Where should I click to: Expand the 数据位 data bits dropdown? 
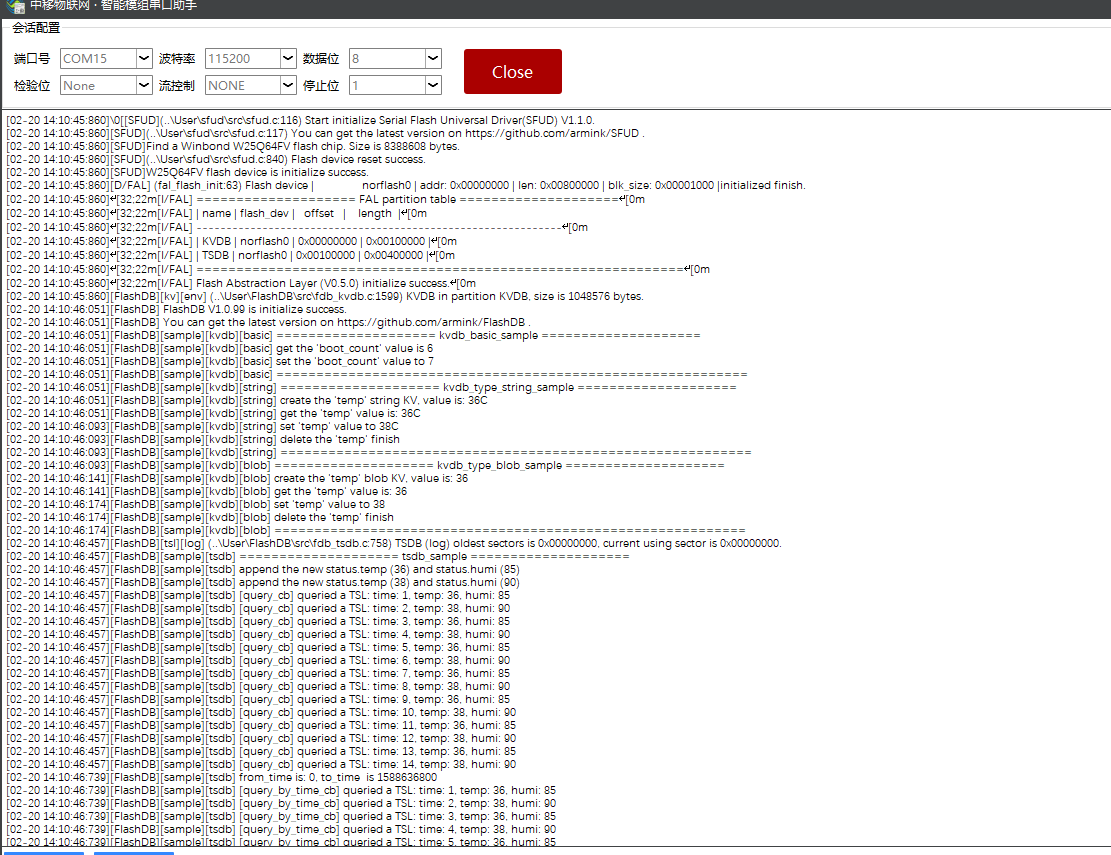pyautogui.click(x=432, y=58)
